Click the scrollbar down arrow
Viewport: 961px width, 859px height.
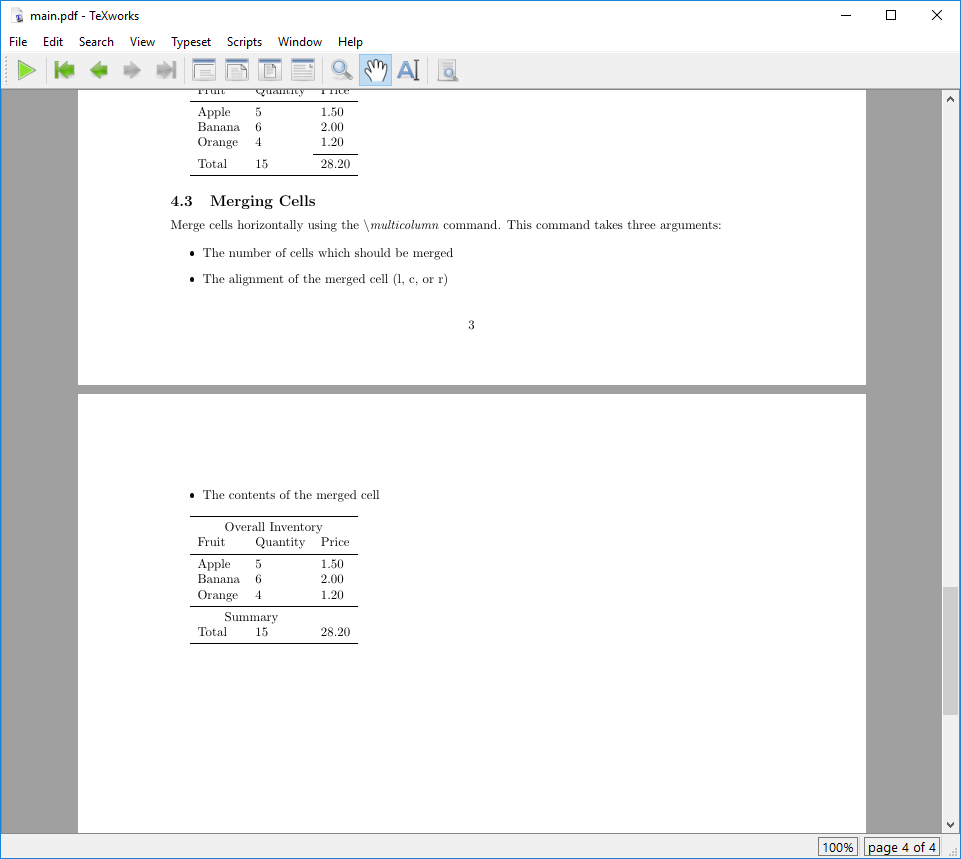(950, 826)
